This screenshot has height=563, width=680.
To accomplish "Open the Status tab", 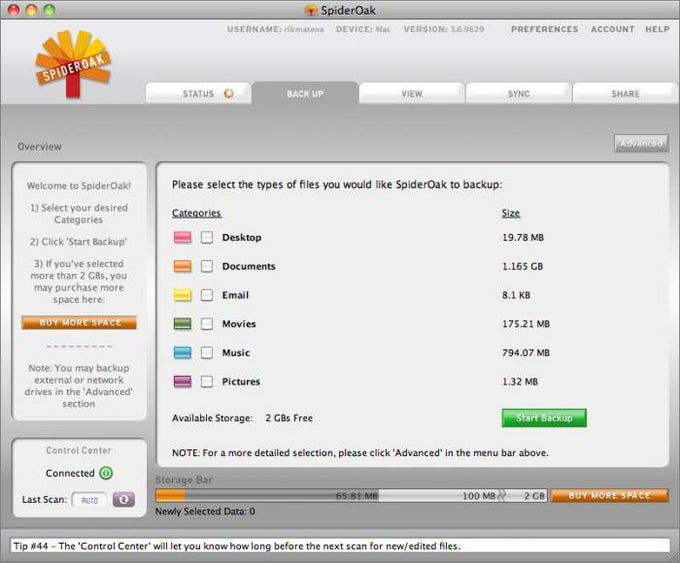I will tap(198, 93).
